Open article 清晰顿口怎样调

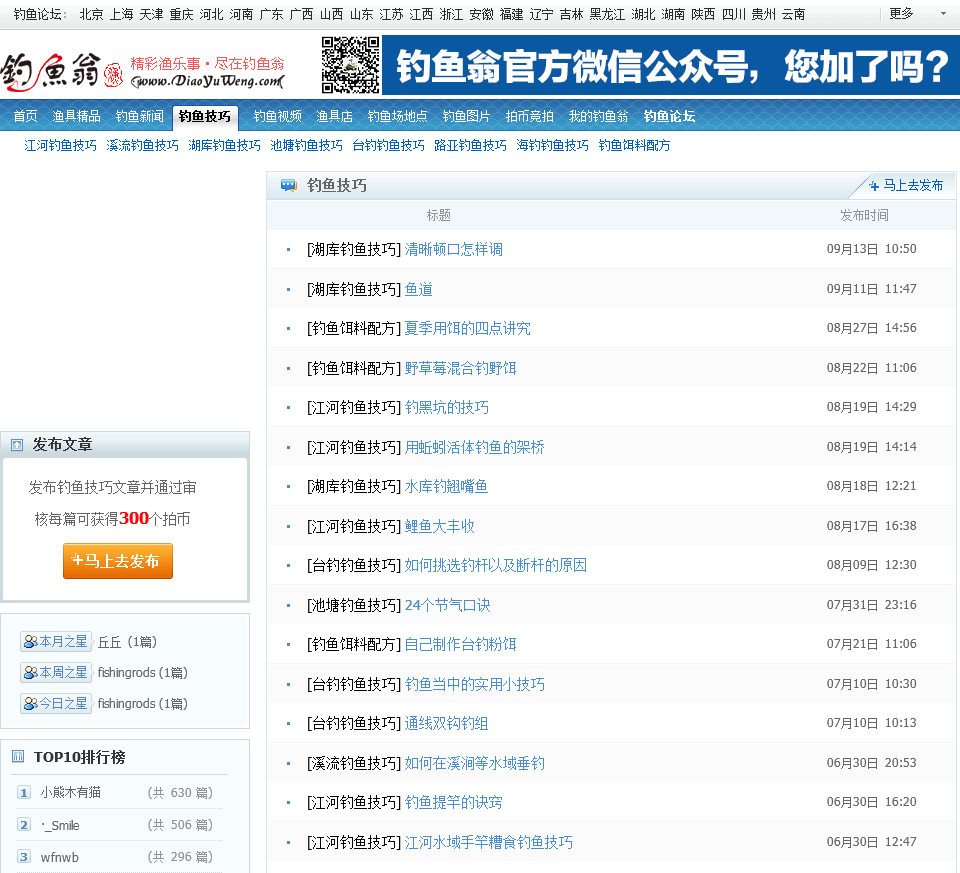454,249
